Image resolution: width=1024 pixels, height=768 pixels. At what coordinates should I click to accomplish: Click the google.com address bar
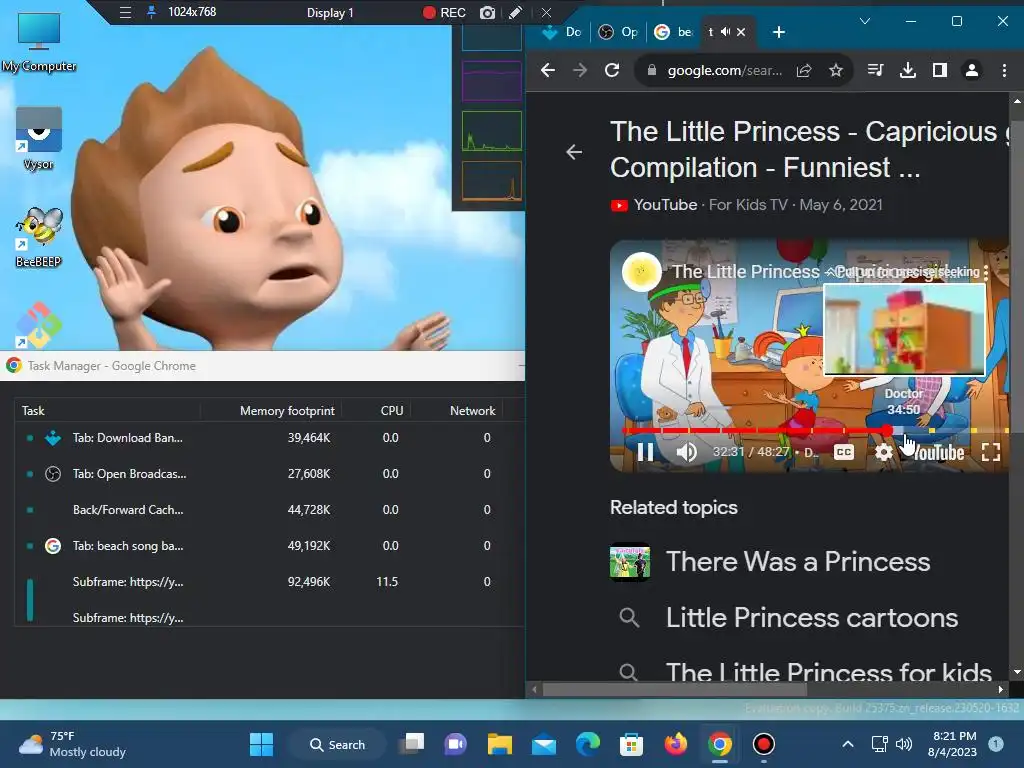pos(724,70)
